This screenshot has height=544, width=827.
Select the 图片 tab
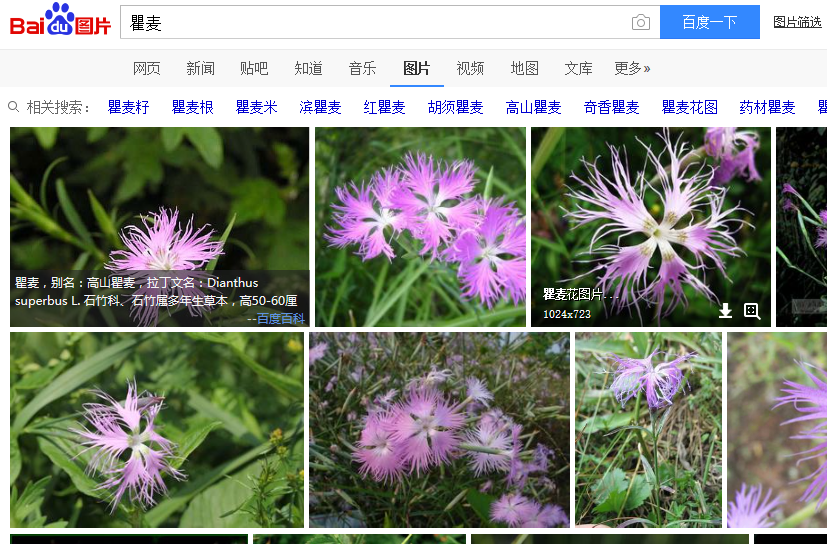pyautogui.click(x=417, y=68)
